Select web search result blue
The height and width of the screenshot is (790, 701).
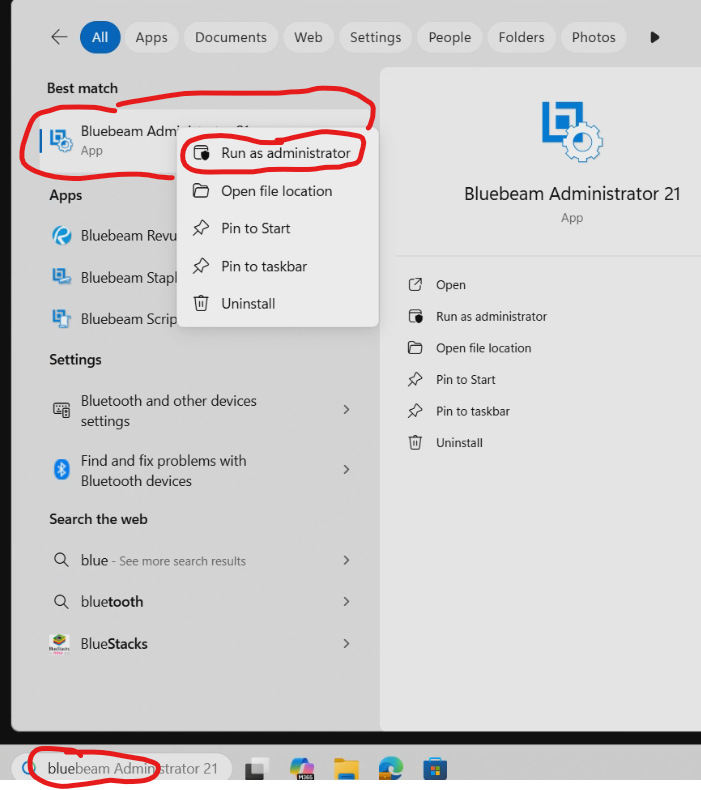203,560
